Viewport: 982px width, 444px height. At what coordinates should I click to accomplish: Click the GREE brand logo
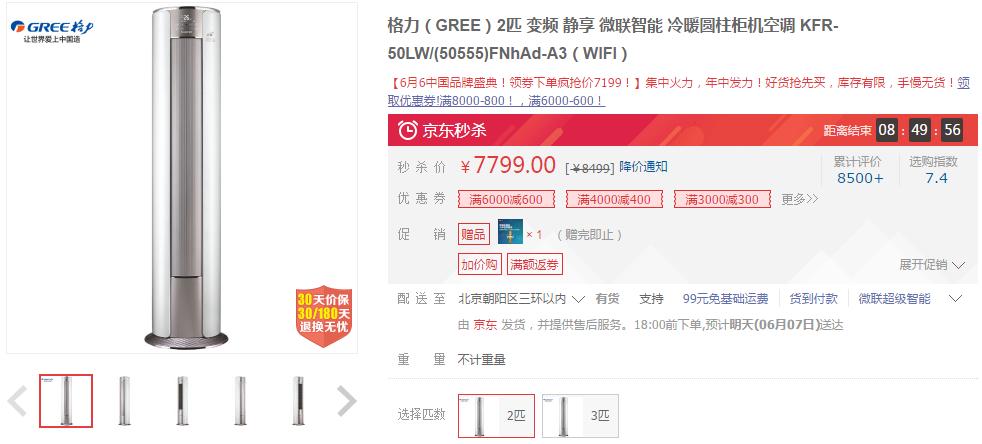click(52, 31)
